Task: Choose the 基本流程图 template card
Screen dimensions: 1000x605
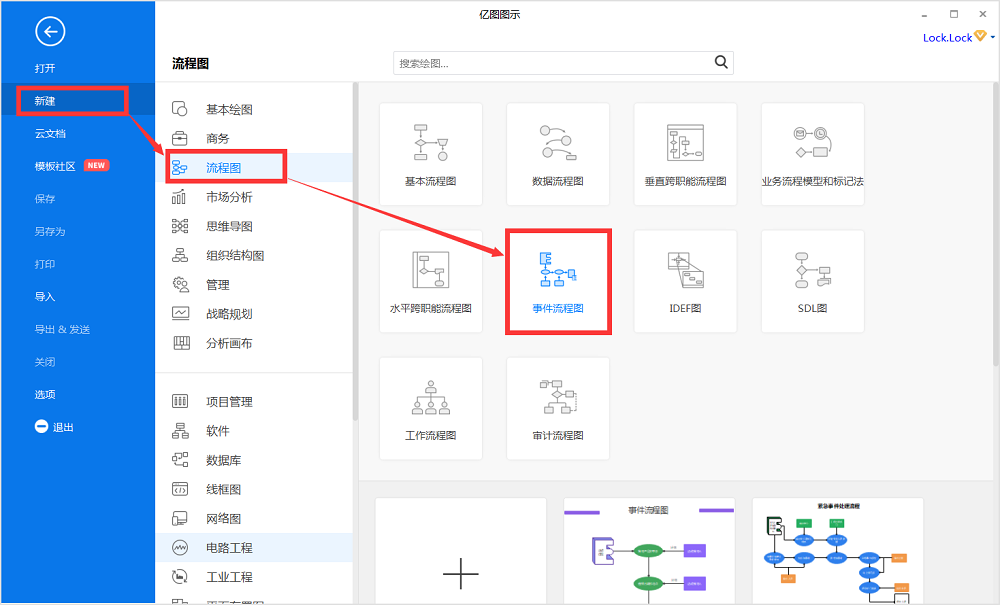Action: click(430, 154)
